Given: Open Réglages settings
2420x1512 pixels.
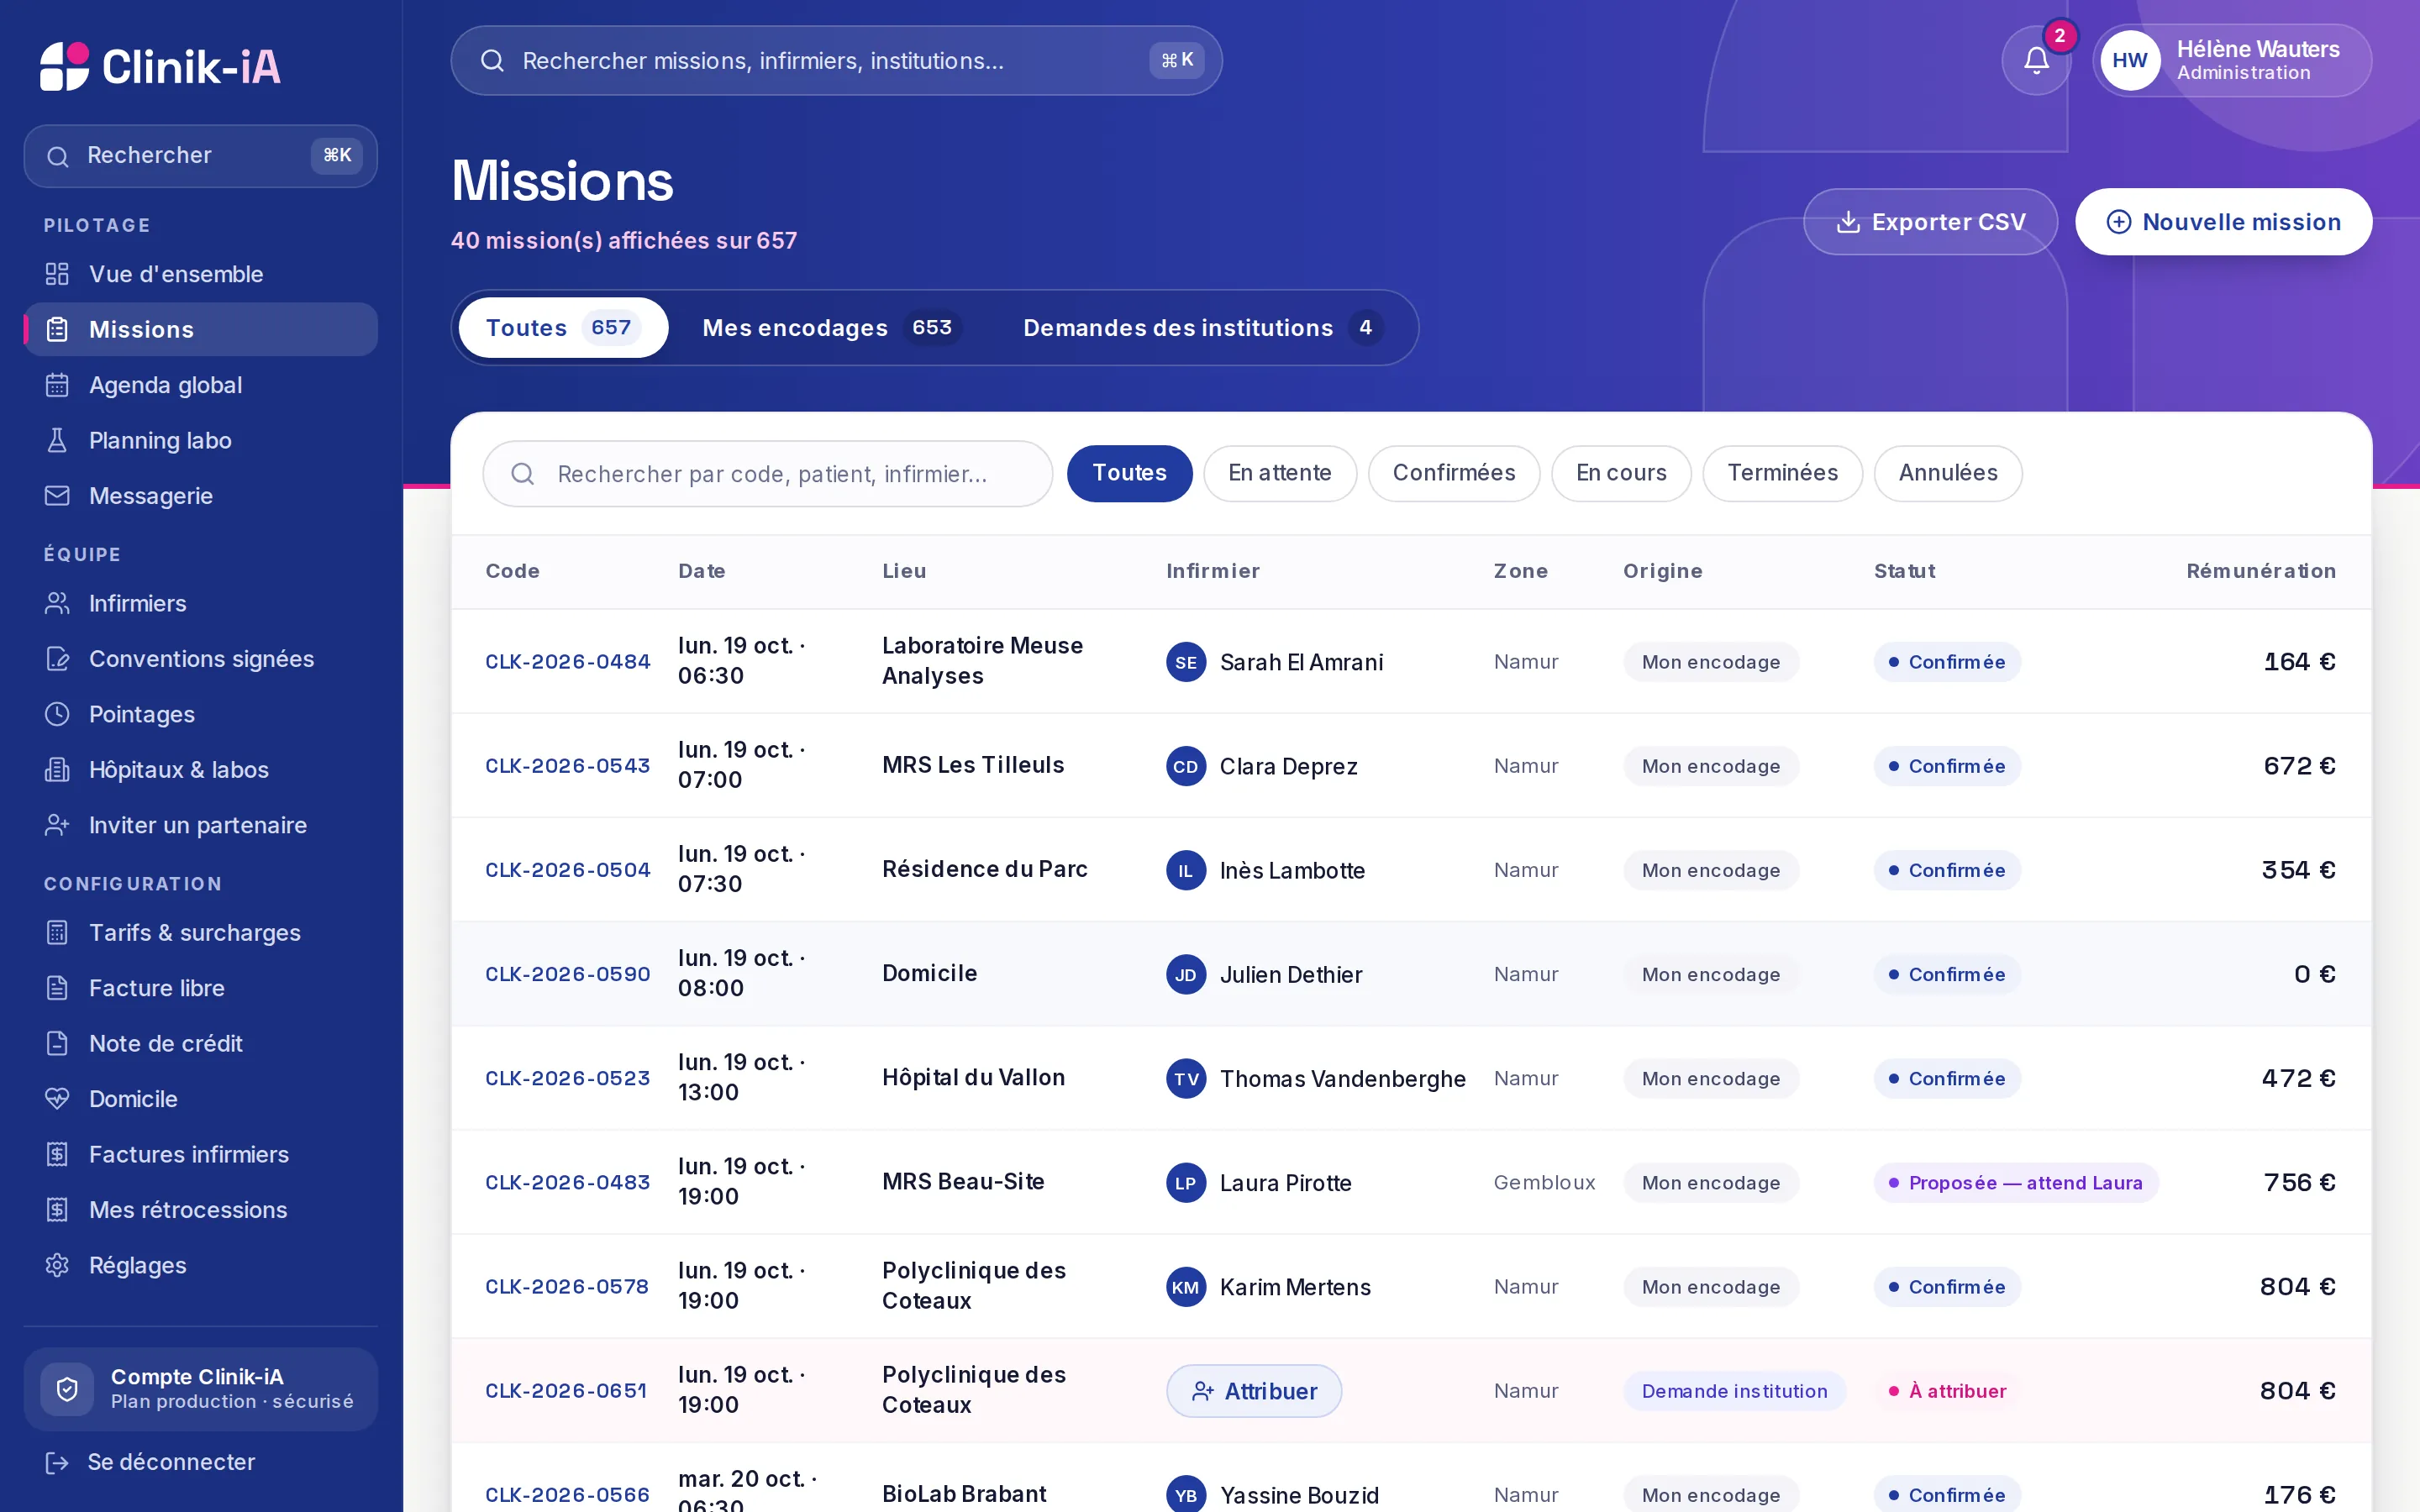Looking at the screenshot, I should pyautogui.click(x=200, y=1265).
